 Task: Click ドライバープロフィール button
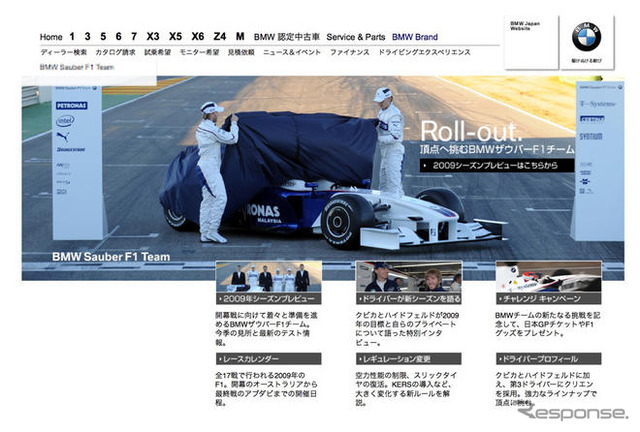[549, 359]
